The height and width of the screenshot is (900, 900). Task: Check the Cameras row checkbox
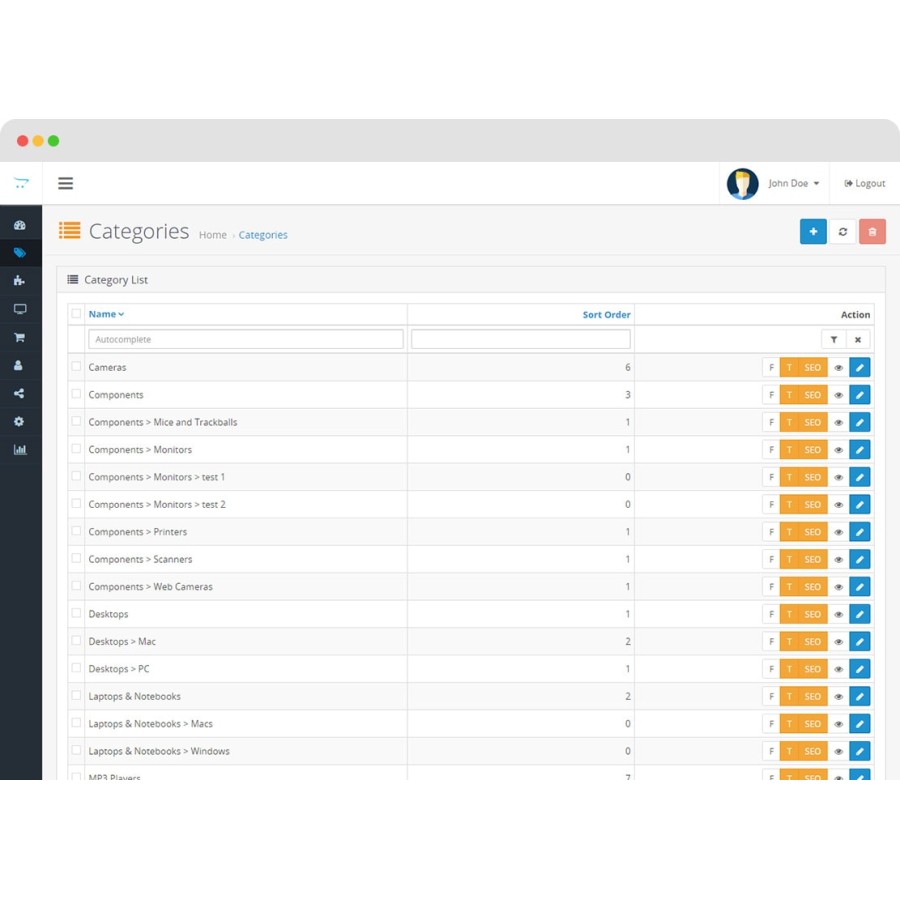click(76, 366)
